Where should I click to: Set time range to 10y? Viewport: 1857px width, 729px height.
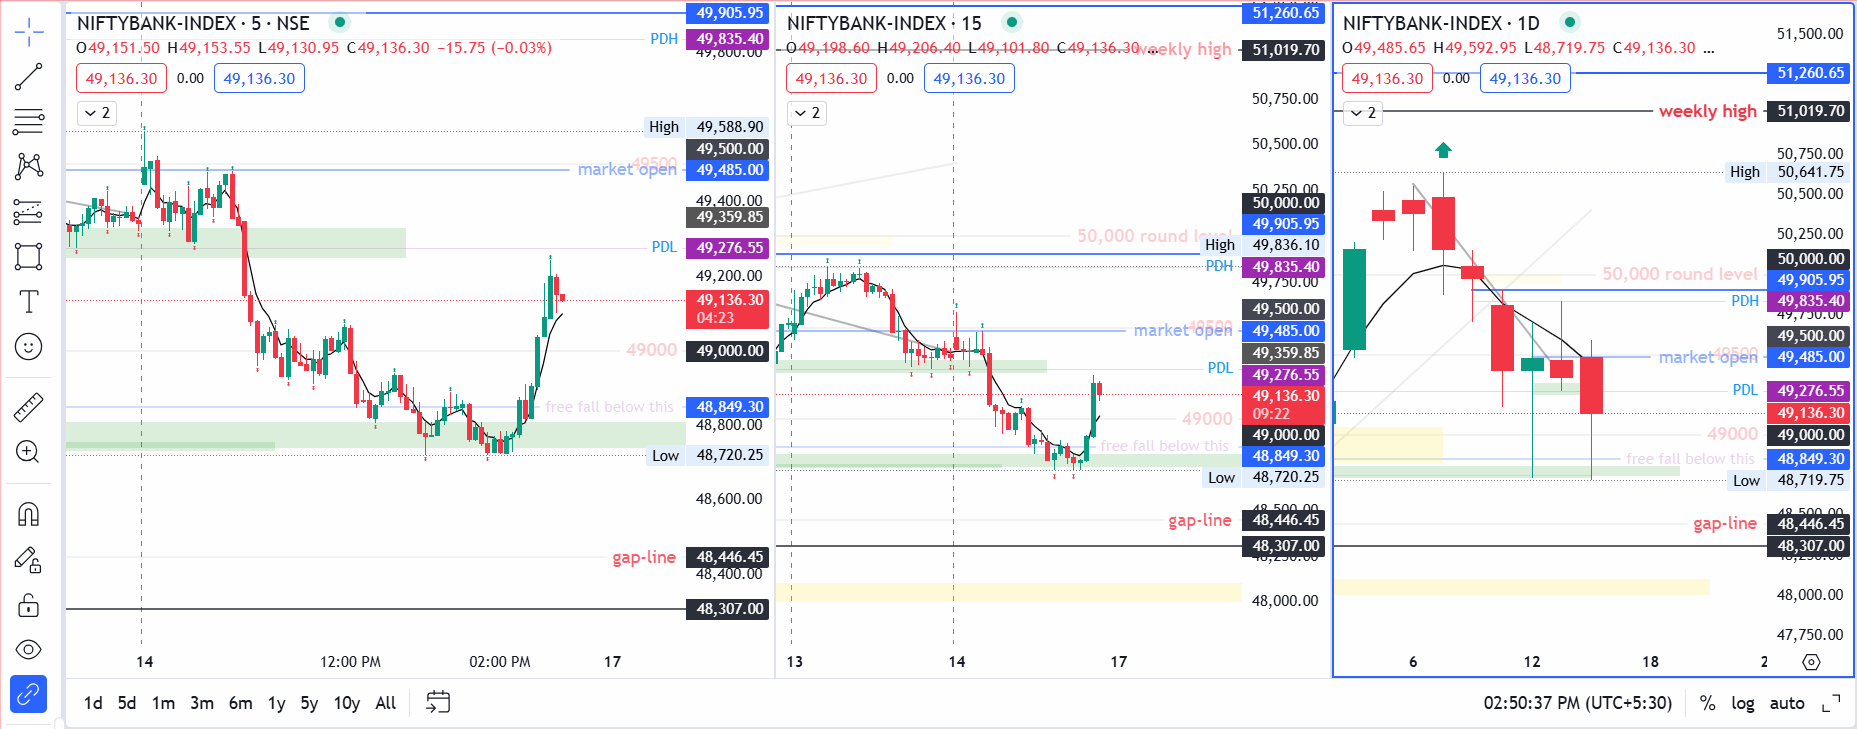tap(347, 703)
